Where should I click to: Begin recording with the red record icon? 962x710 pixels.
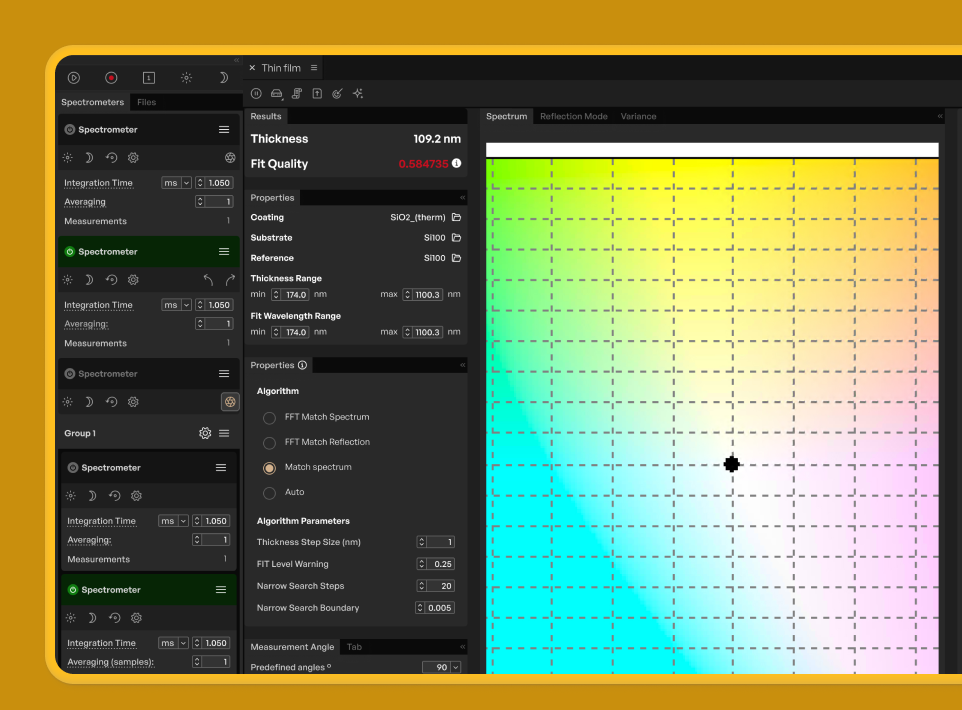(111, 77)
